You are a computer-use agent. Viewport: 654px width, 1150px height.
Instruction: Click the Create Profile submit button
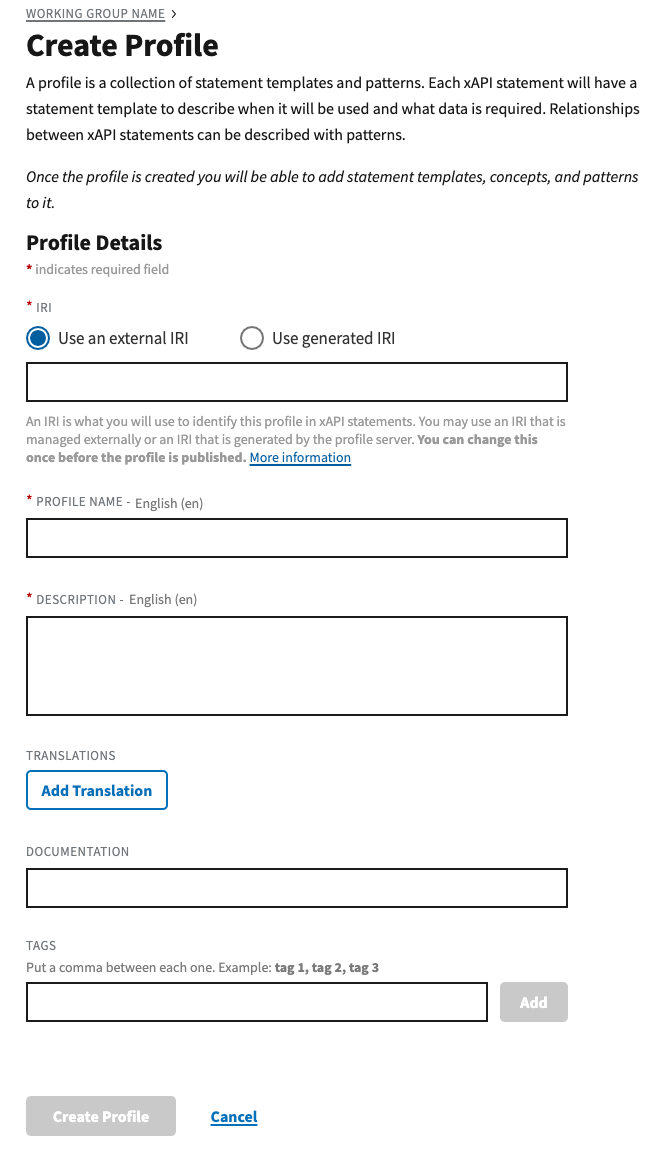click(x=101, y=1117)
